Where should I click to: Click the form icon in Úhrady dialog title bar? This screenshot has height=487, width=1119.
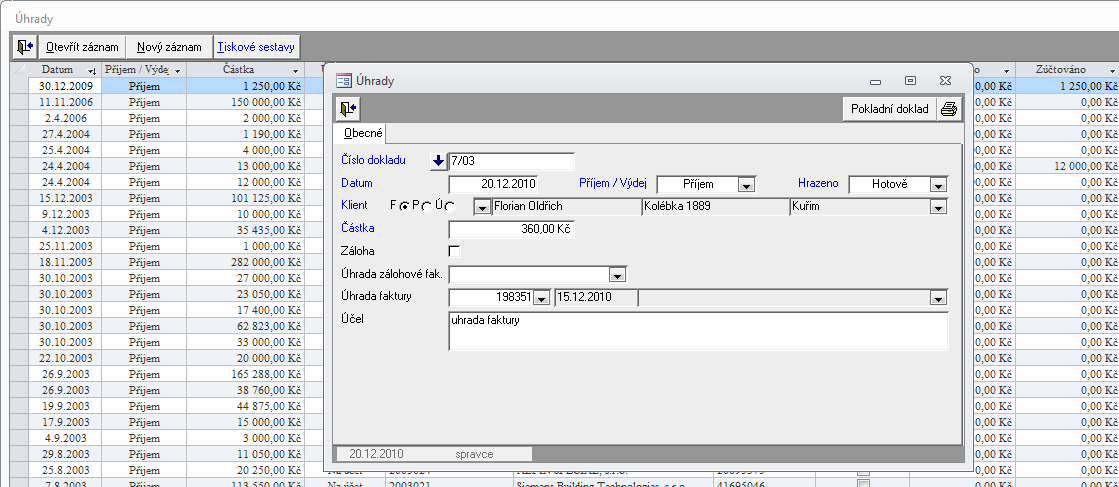point(344,81)
